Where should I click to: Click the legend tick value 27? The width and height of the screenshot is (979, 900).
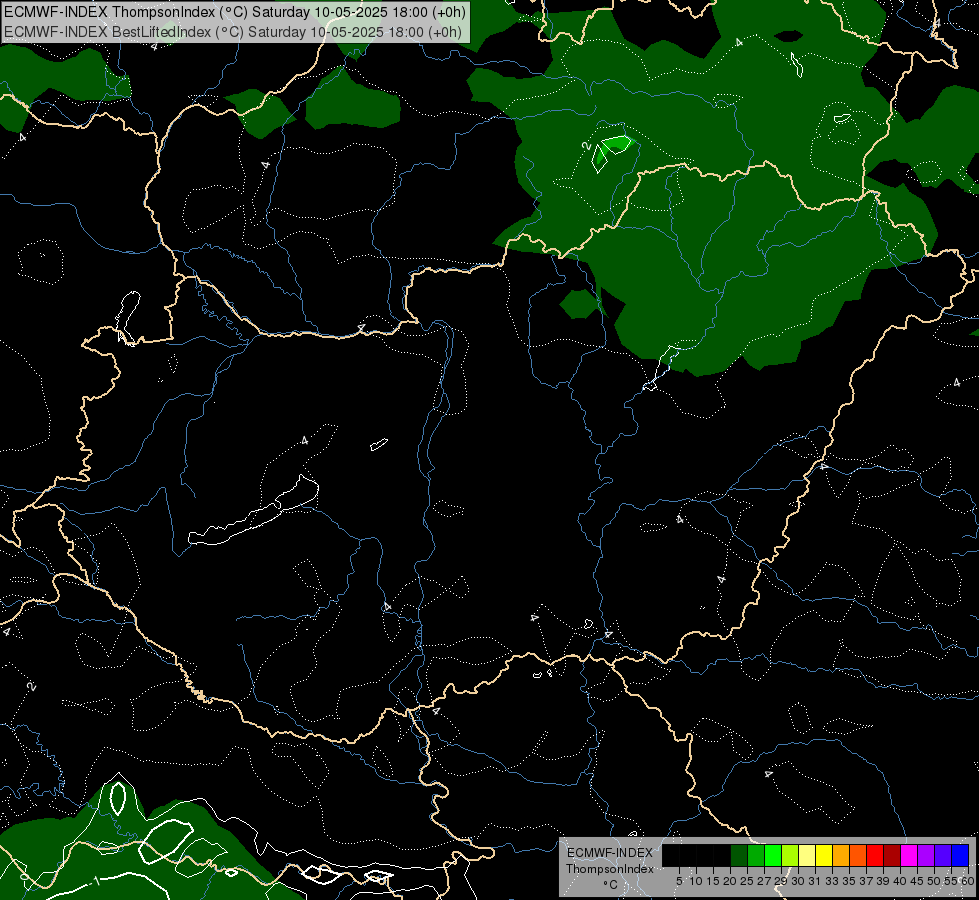coord(764,881)
